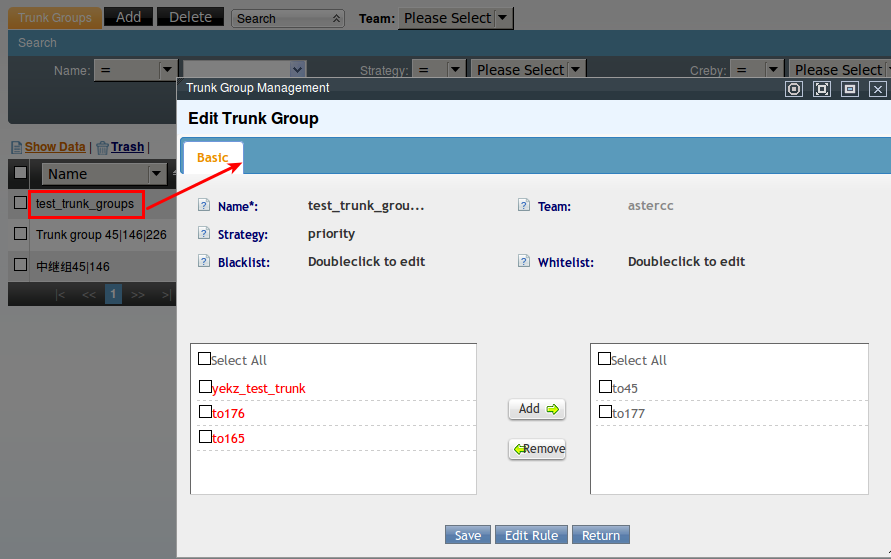Select the to45 checkbox in right list
This screenshot has height=559, width=891.
click(605, 387)
